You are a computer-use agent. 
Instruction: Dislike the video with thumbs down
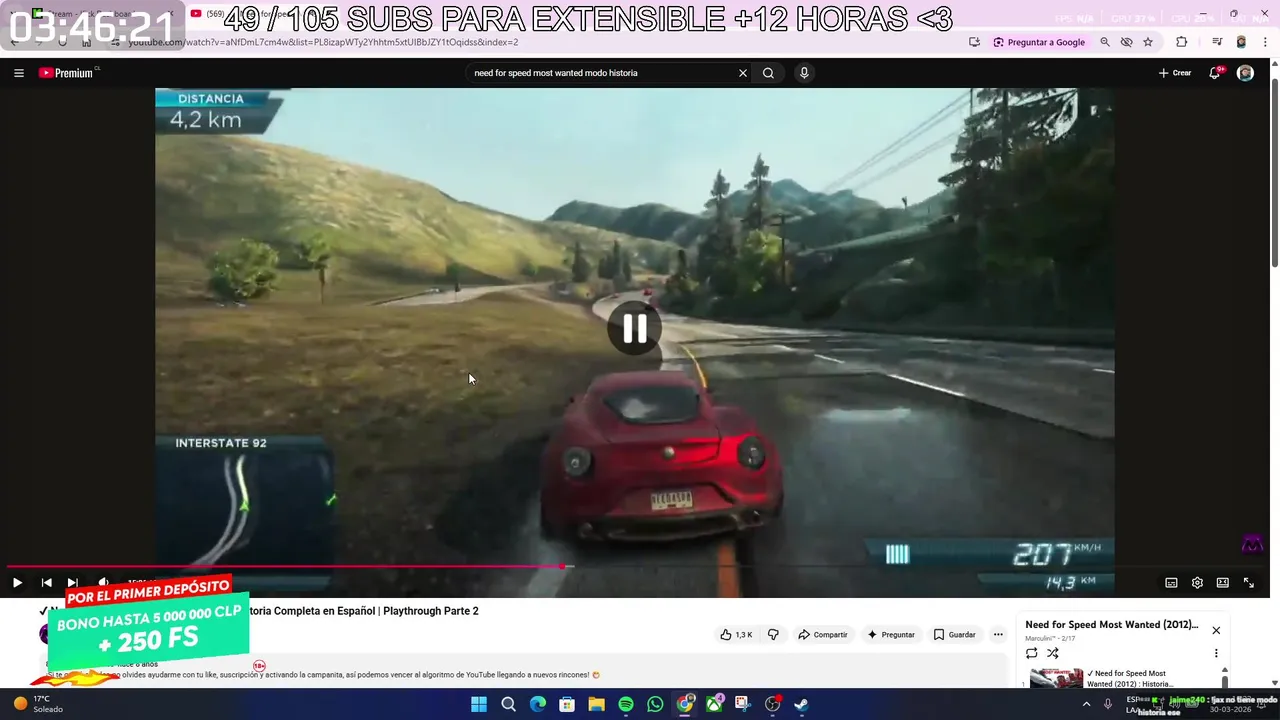[773, 635]
